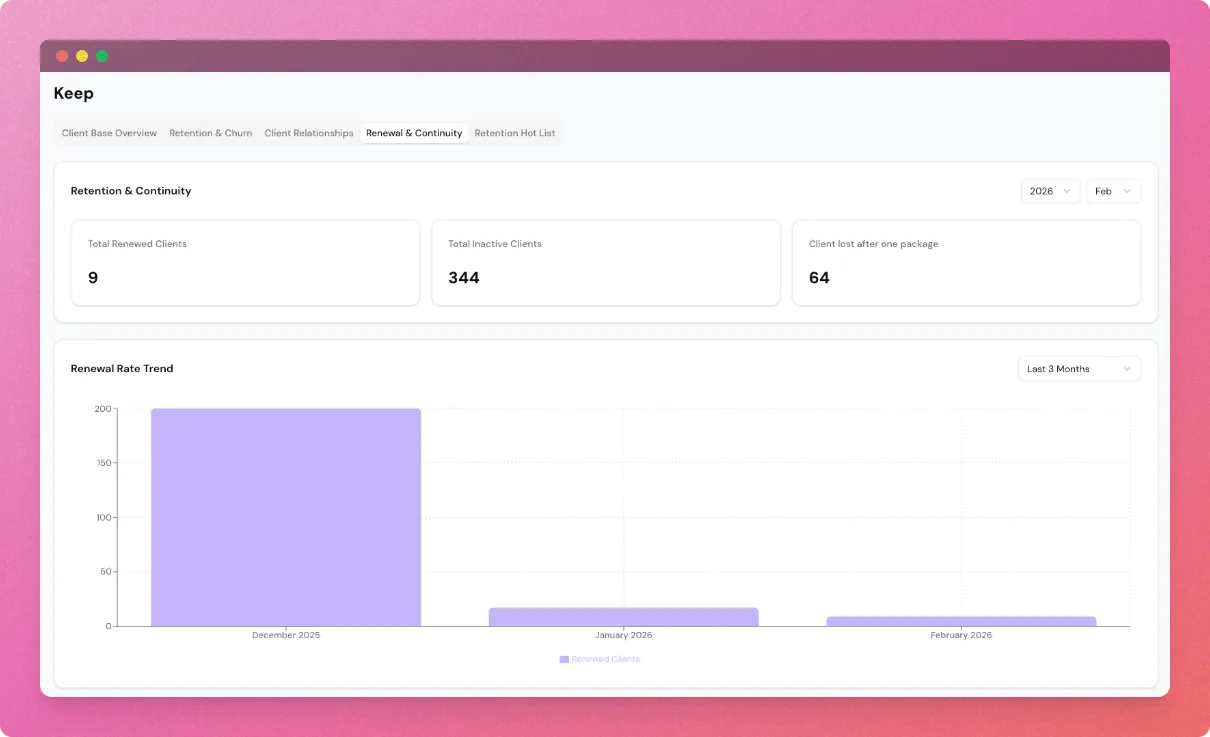Click the purple legend color square
Viewport: 1210px width, 737px height.
[564, 660]
